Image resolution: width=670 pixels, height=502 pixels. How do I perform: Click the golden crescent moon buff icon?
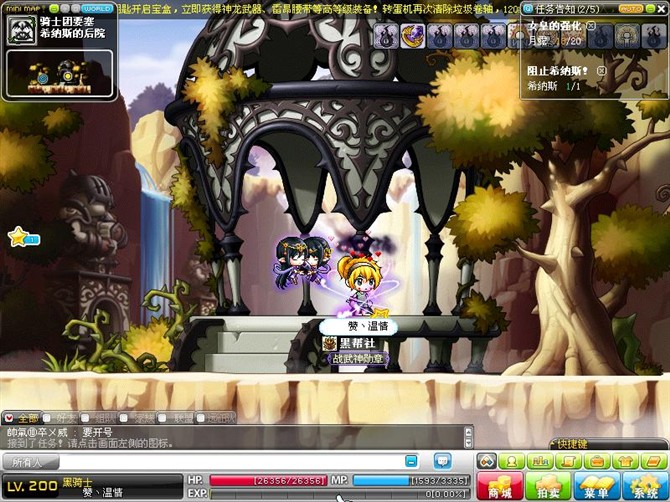click(x=413, y=35)
